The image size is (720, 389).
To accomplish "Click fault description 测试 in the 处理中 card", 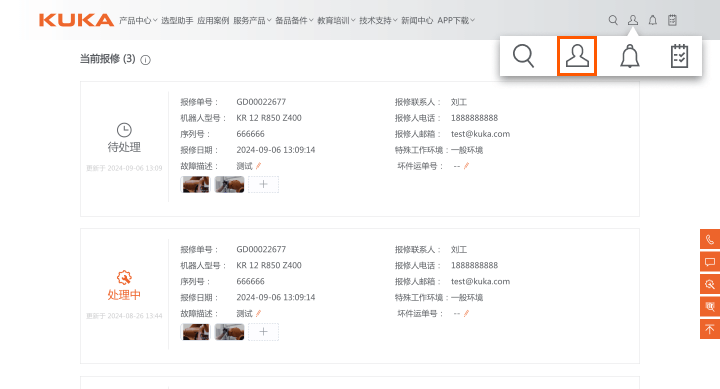I will click(x=244, y=313).
